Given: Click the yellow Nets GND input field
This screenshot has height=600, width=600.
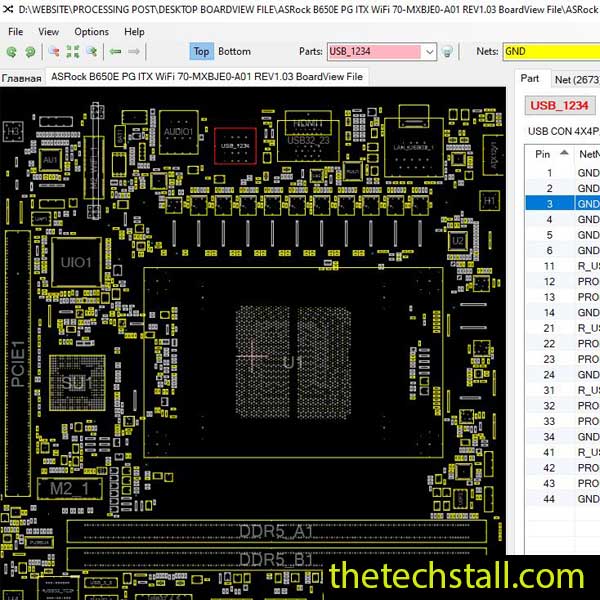Looking at the screenshot, I should [550, 51].
